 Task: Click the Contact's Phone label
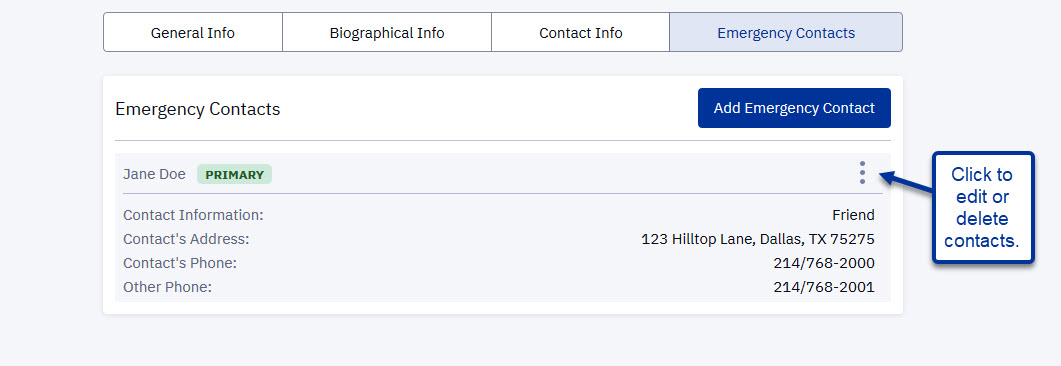(180, 263)
